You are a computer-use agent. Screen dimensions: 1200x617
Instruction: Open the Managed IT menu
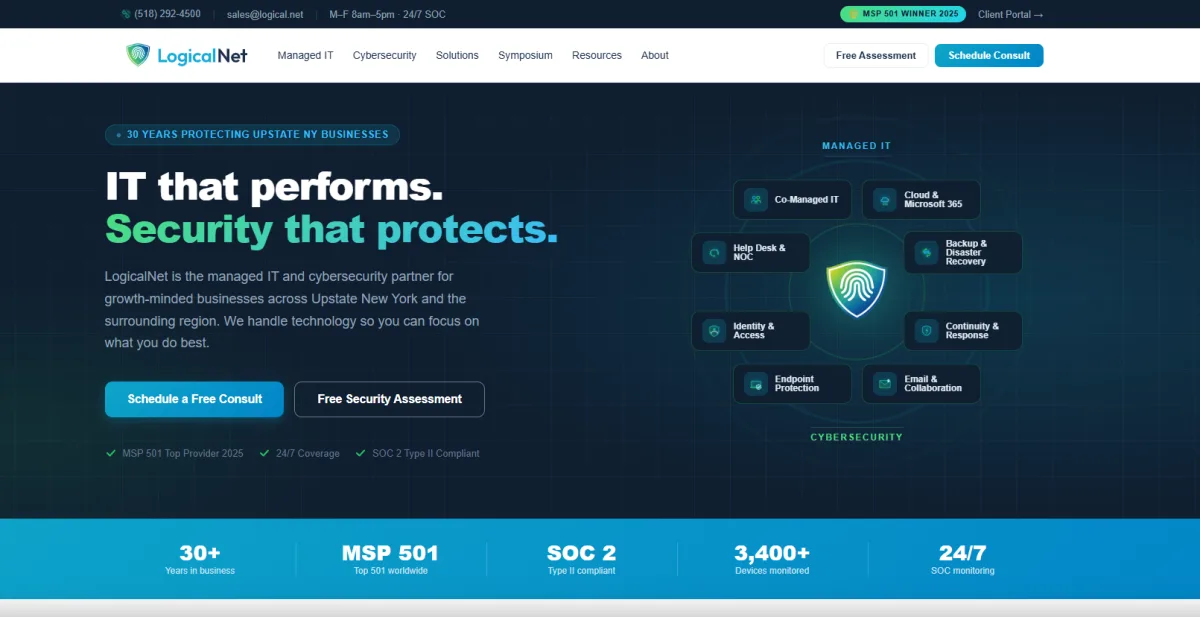305,55
